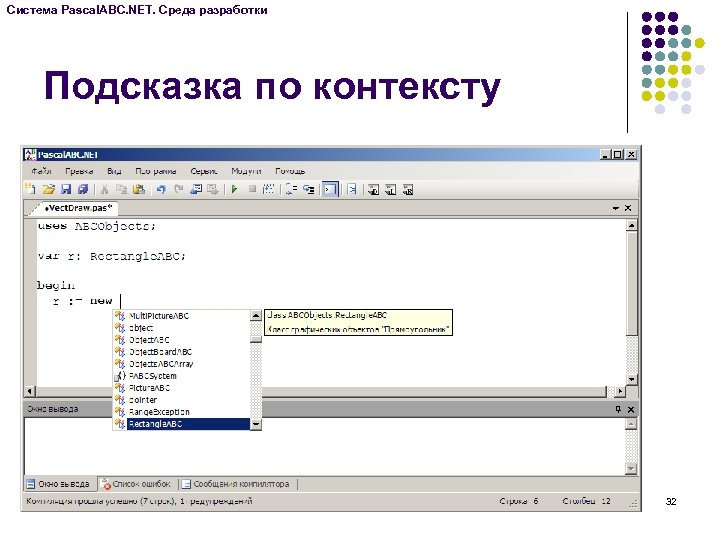
Task: Create a new file via toolbar icon
Action: (30, 189)
